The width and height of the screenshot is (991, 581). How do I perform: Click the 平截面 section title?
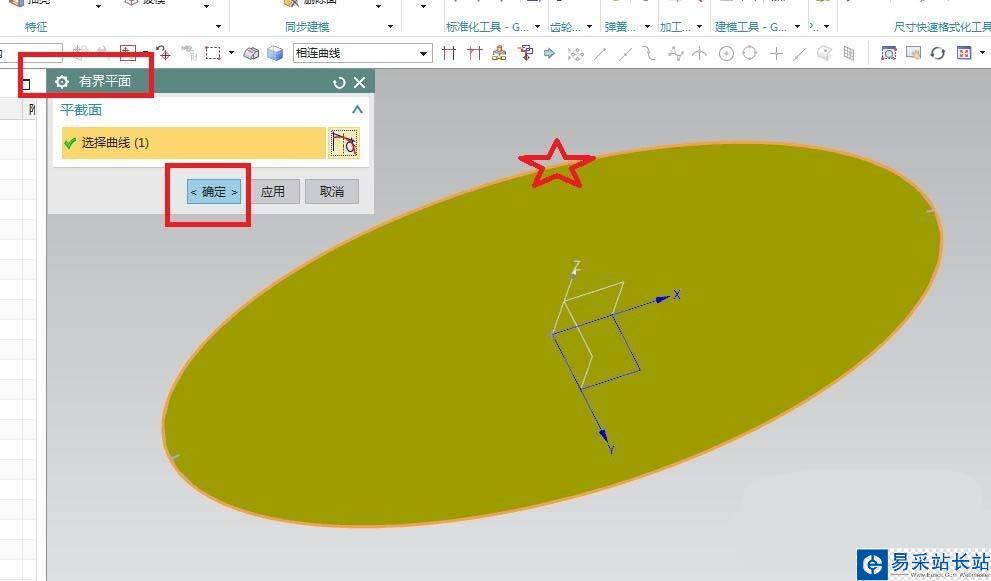pos(81,110)
